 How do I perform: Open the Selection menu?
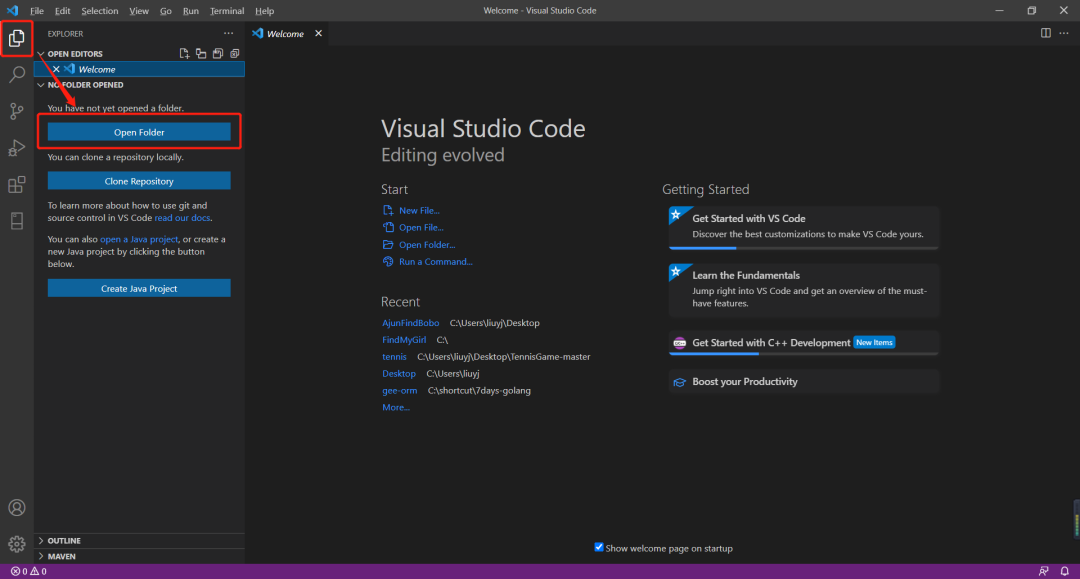[99, 11]
